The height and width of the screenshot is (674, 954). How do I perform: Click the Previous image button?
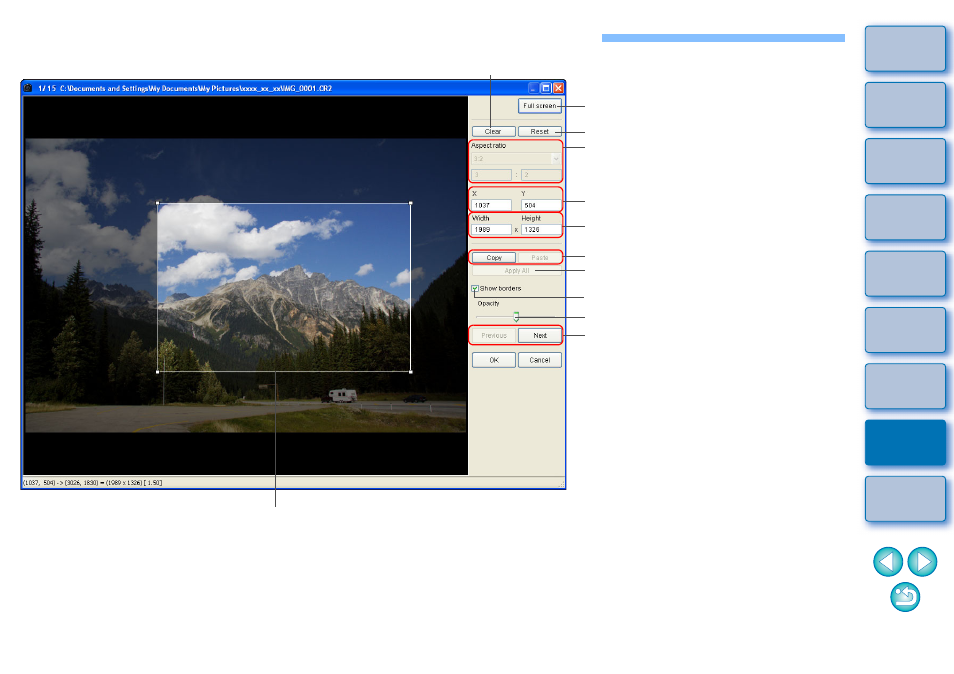[493, 336]
